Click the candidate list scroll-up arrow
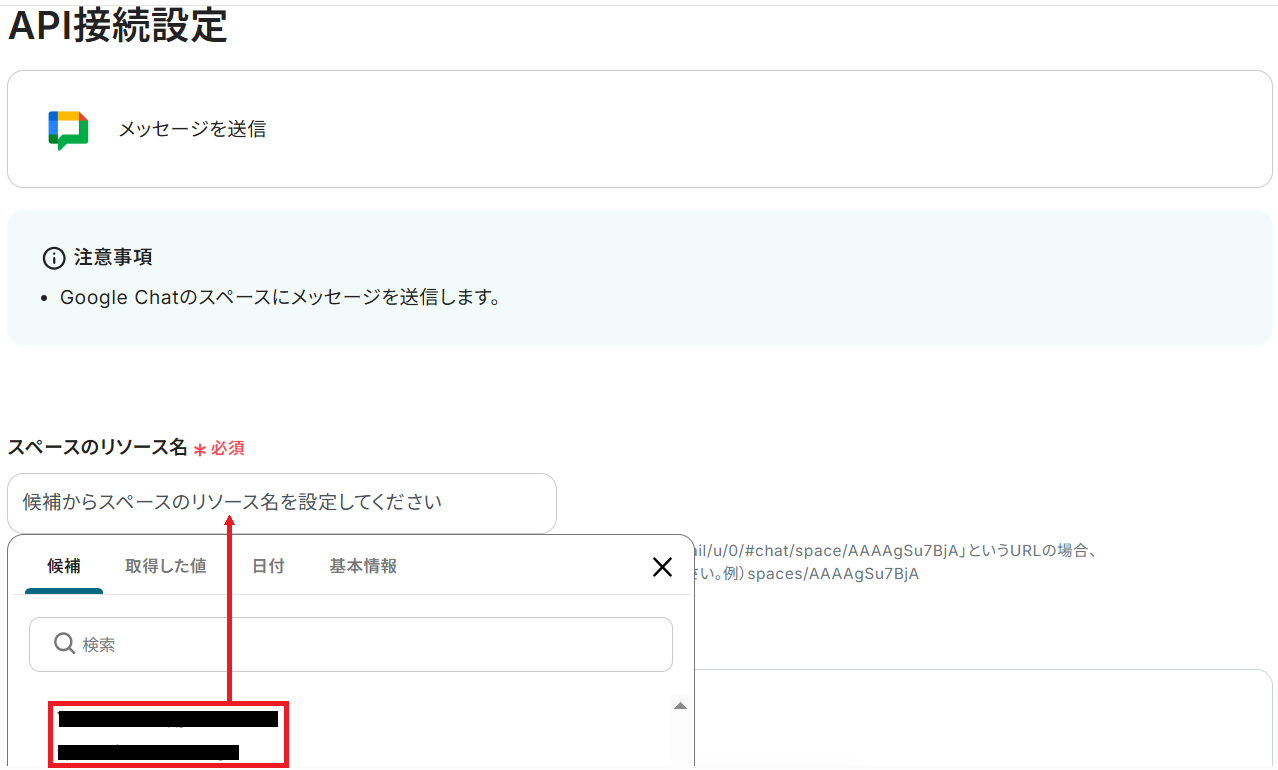 pyautogui.click(x=680, y=706)
